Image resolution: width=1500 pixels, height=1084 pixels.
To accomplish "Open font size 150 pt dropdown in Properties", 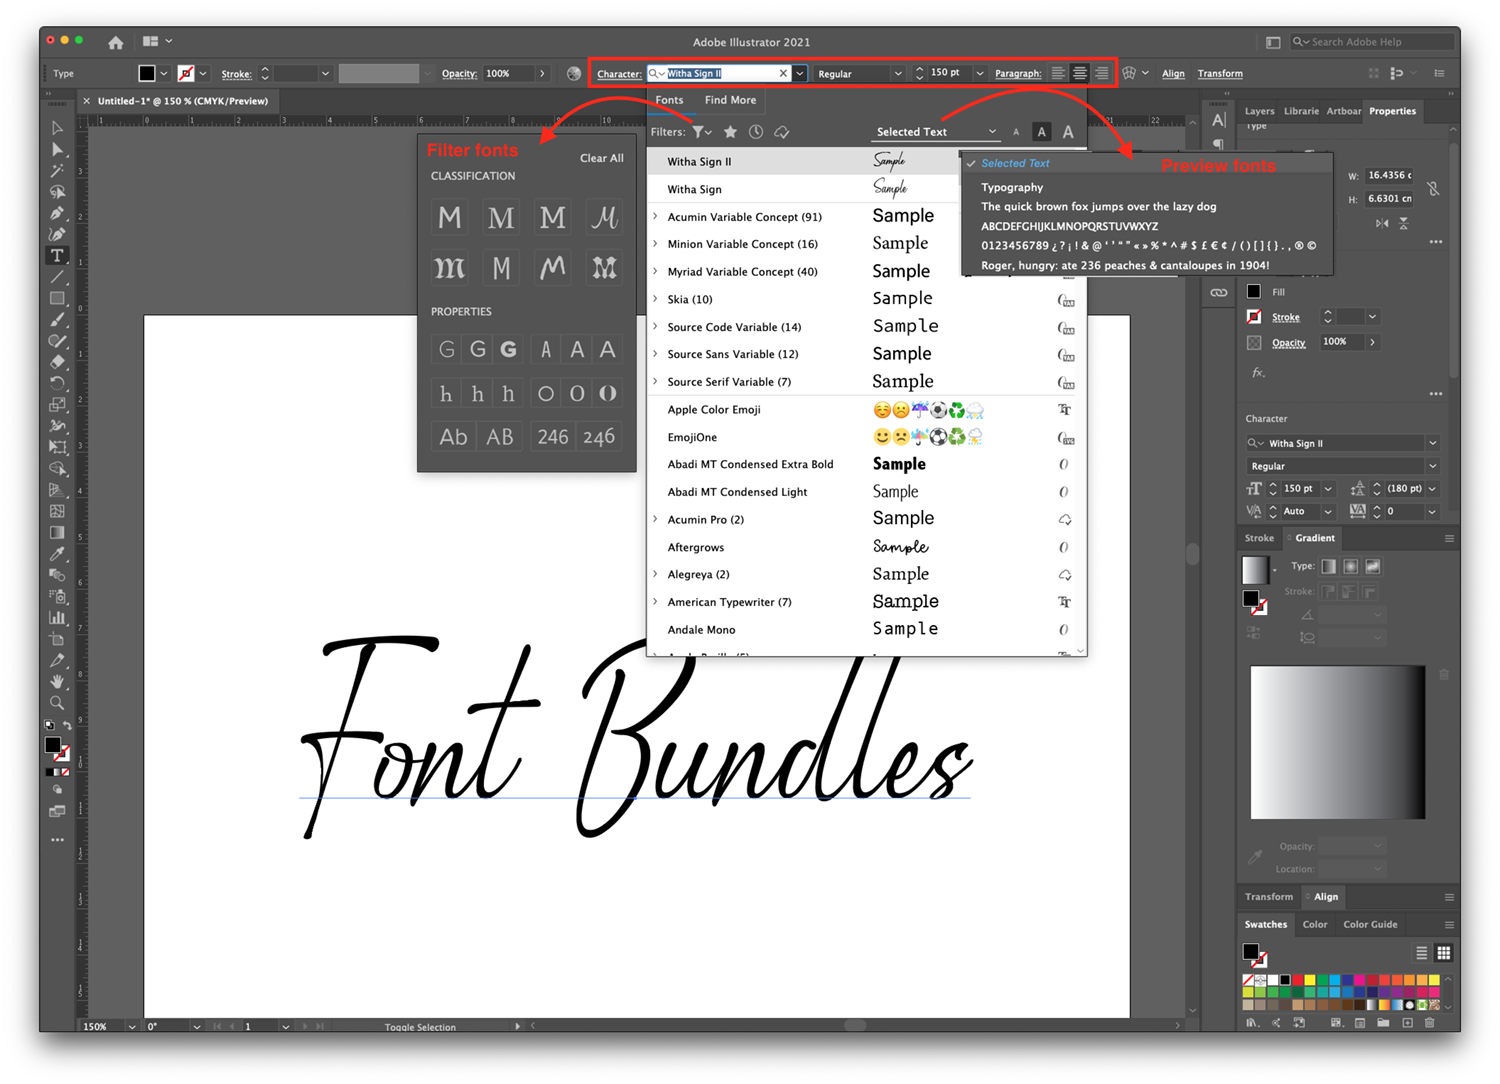I will (x=1328, y=489).
